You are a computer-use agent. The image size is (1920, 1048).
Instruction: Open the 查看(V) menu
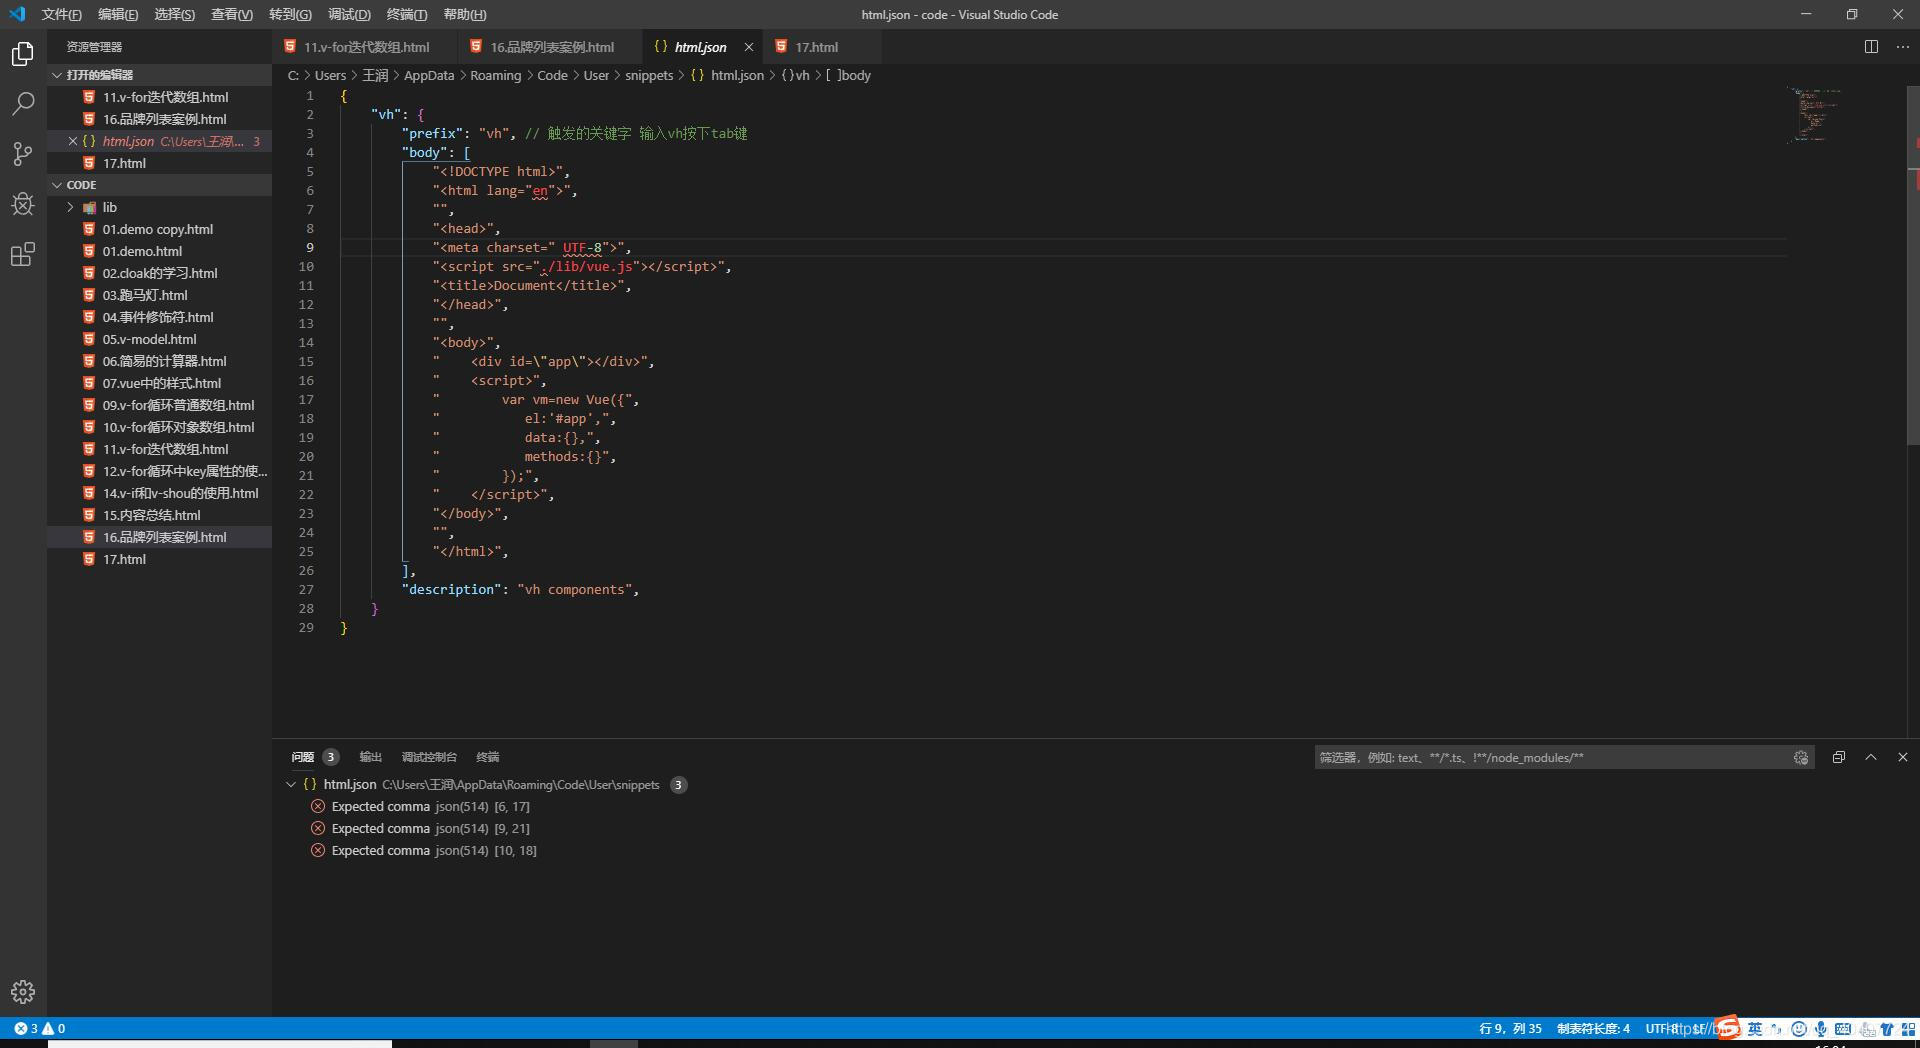tap(232, 14)
